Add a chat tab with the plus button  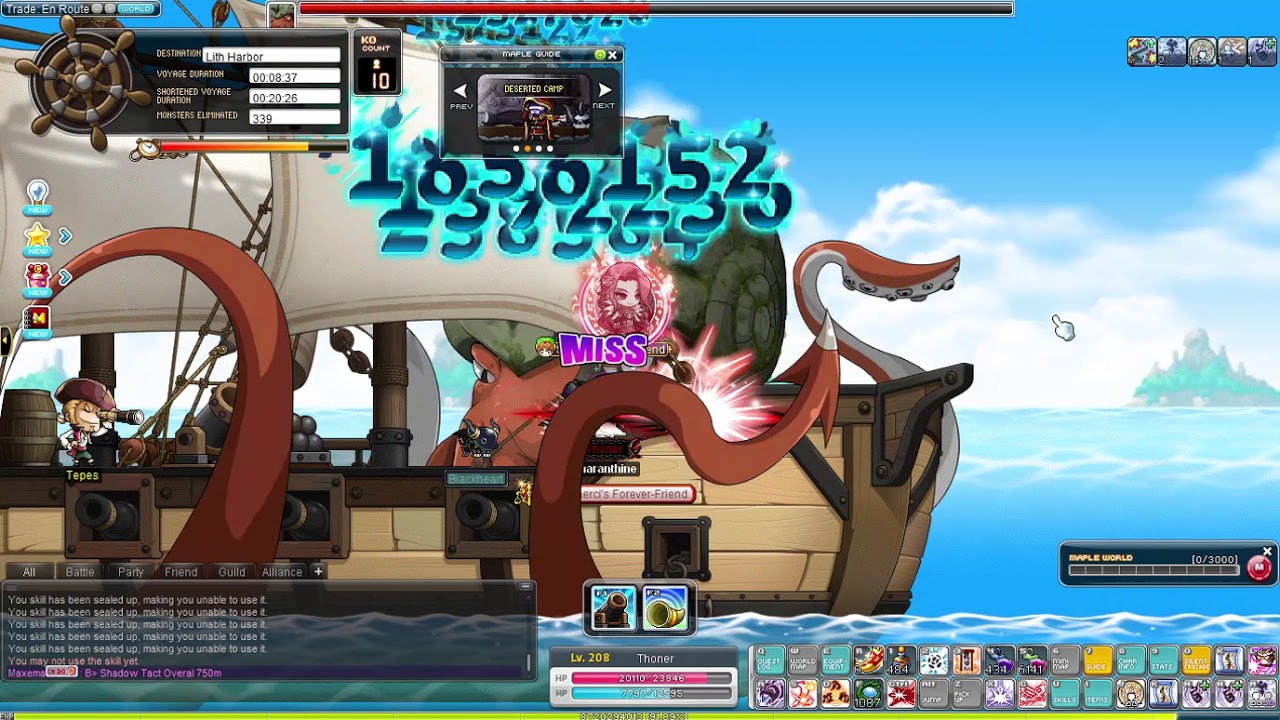(318, 572)
